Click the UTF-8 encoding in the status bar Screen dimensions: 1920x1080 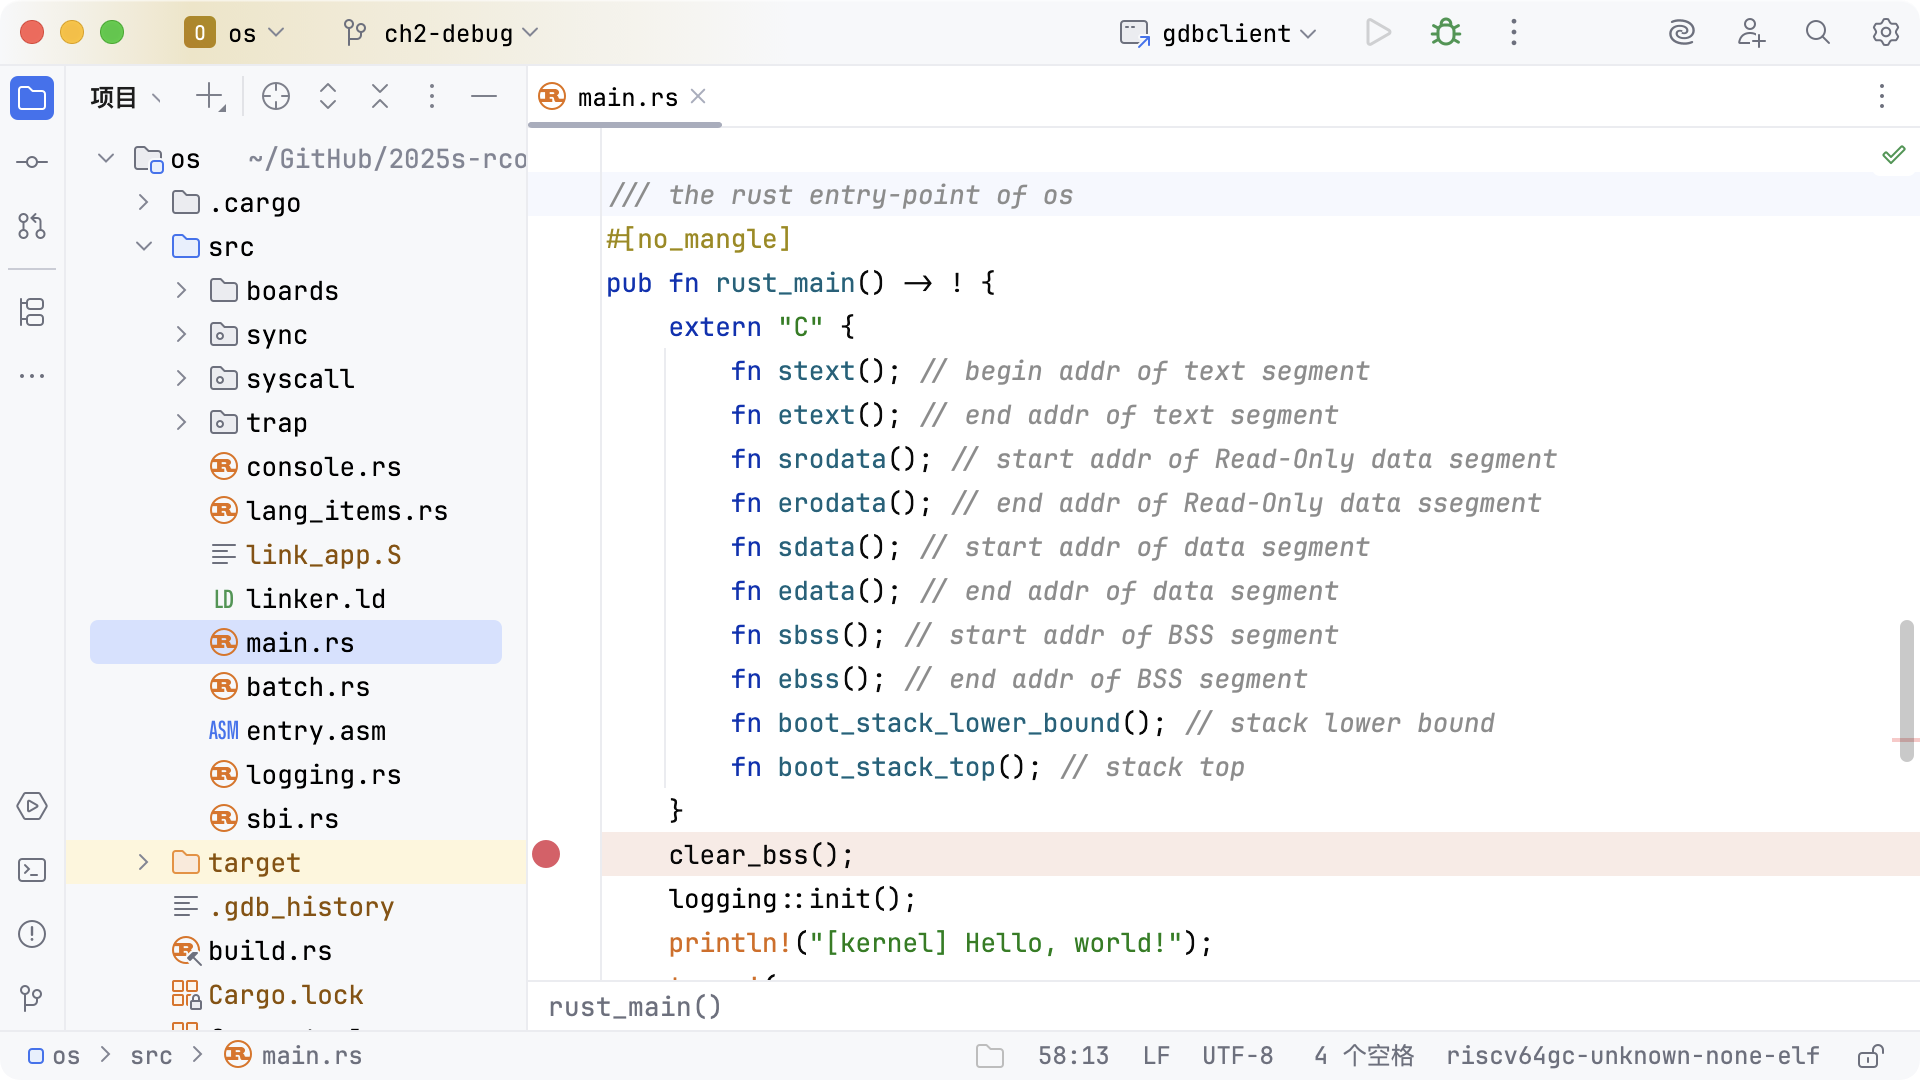click(x=1237, y=1056)
